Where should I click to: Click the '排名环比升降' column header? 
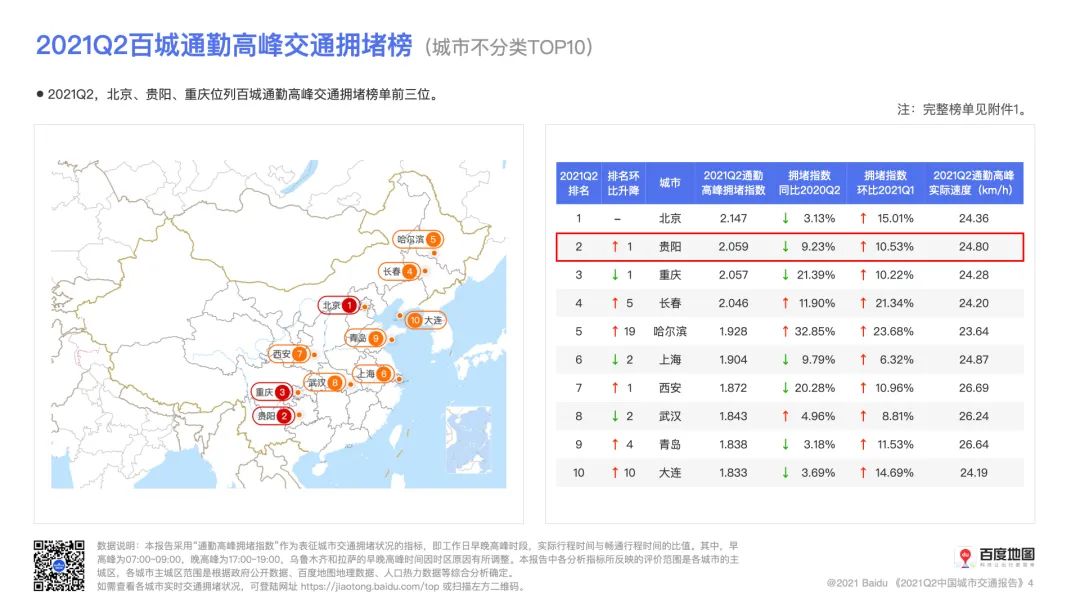point(623,183)
